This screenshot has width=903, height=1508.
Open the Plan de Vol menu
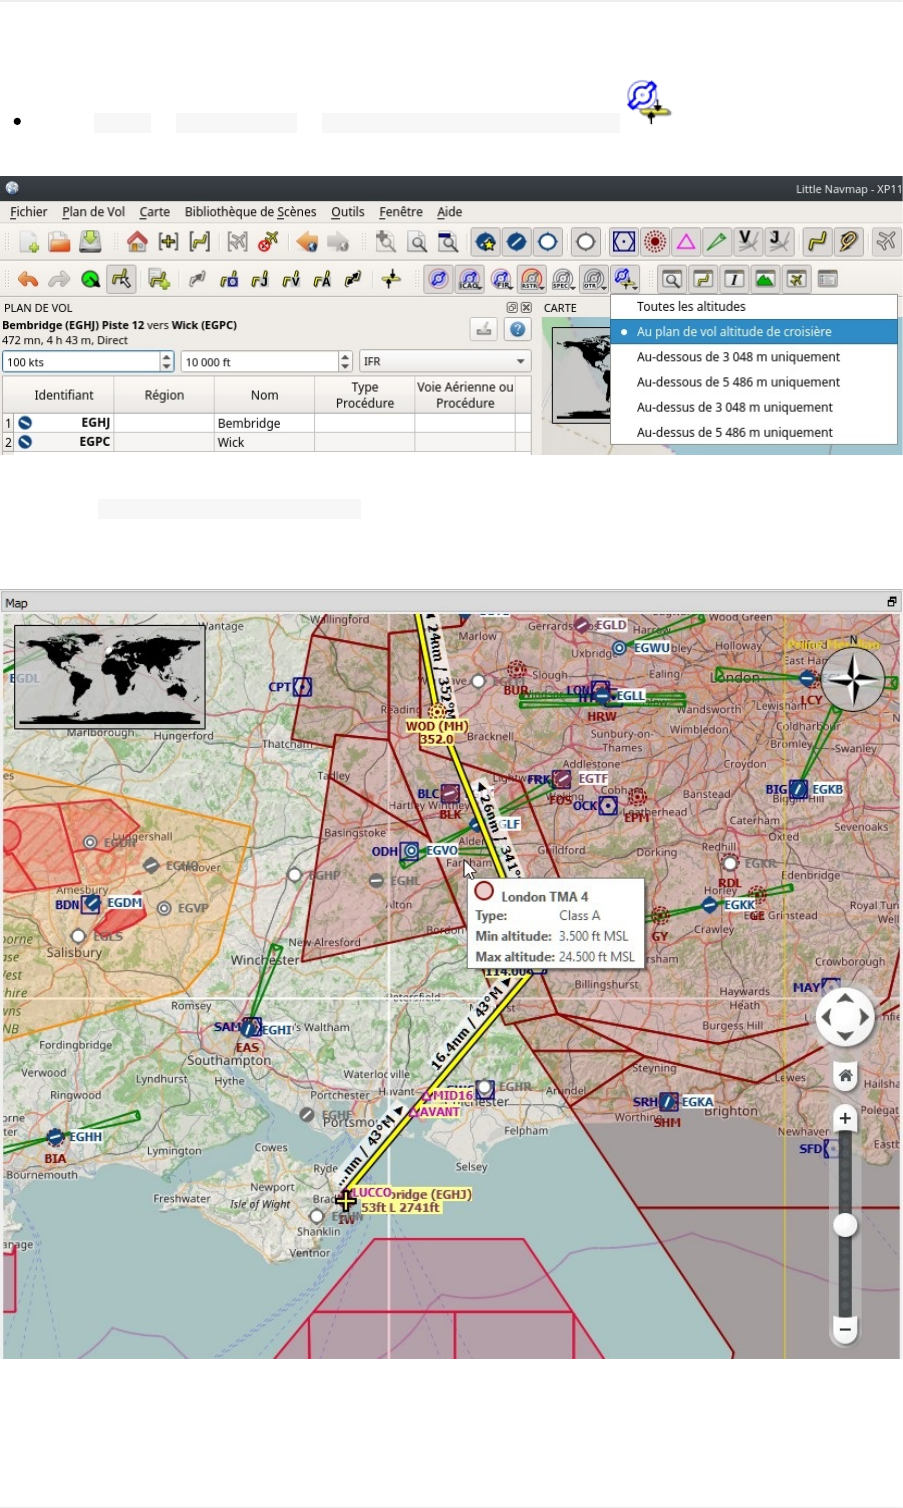(93, 212)
